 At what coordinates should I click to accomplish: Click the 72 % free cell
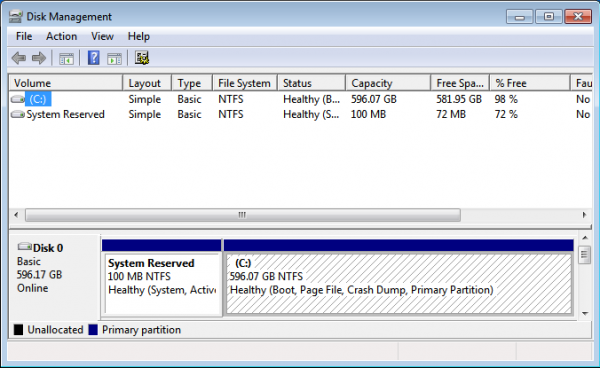click(506, 114)
